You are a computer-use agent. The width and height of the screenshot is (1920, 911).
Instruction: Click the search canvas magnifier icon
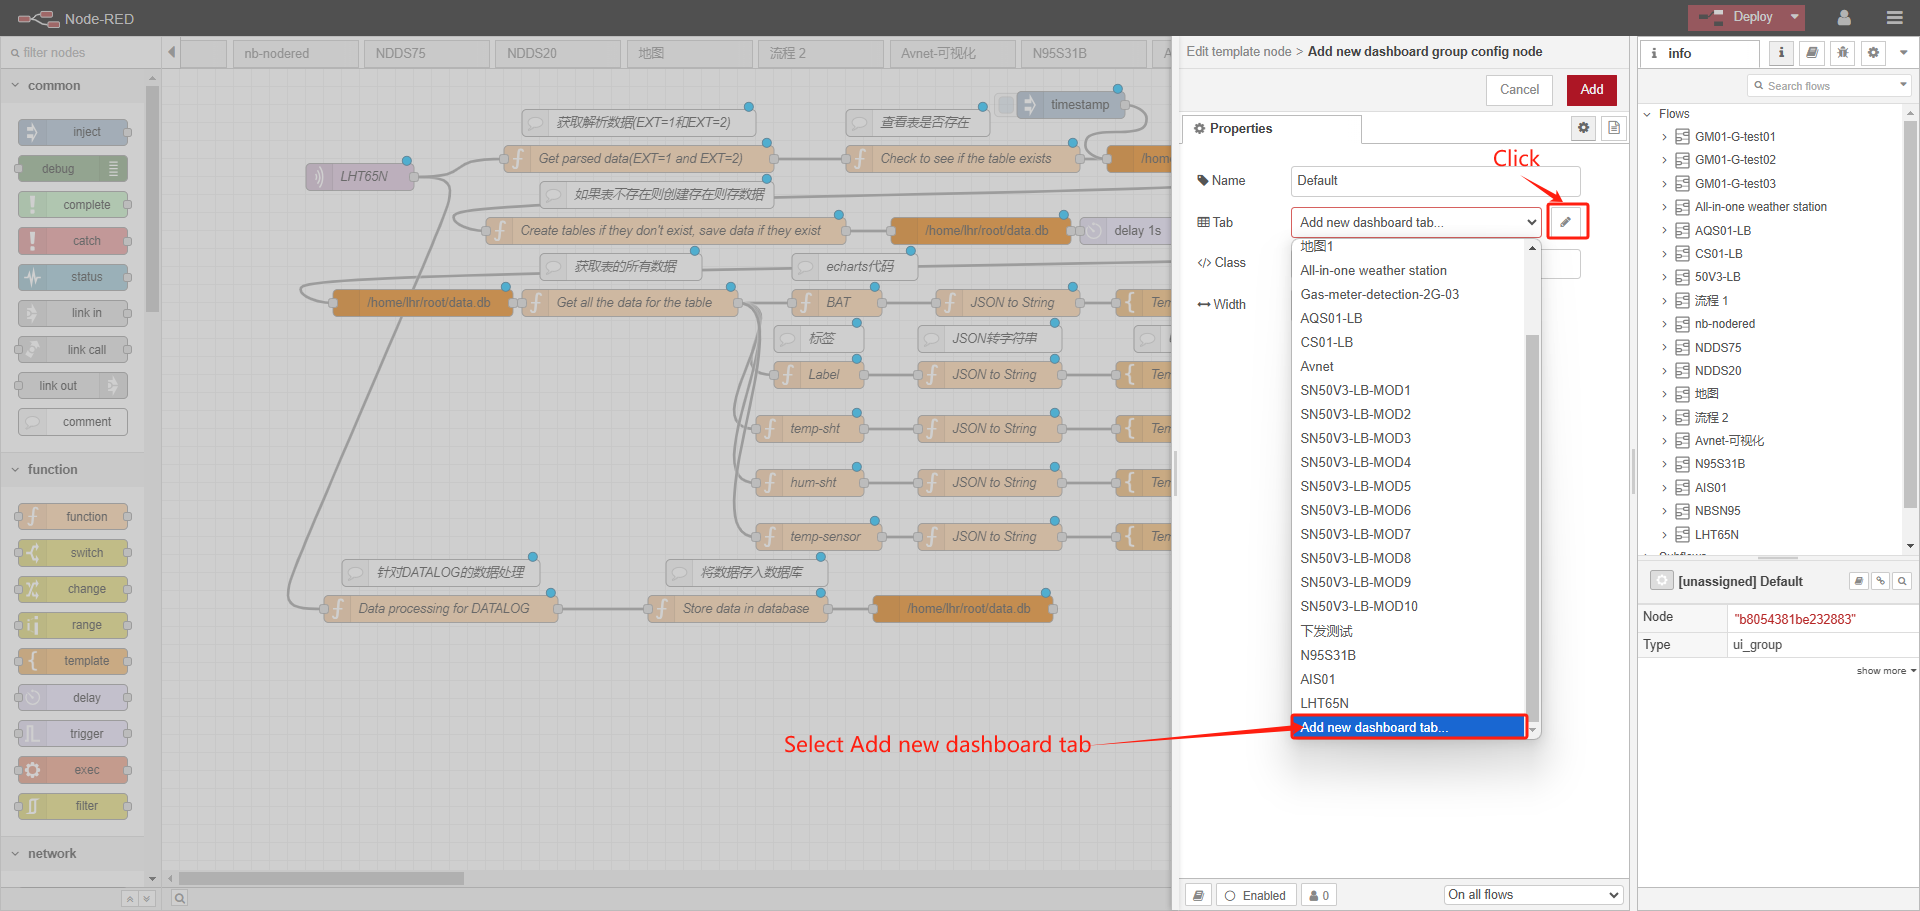pos(180,898)
